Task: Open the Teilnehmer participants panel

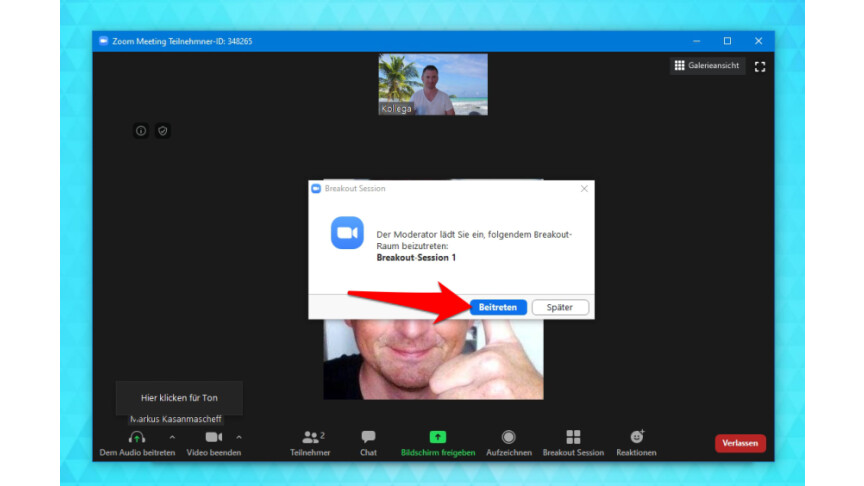Action: tap(310, 443)
